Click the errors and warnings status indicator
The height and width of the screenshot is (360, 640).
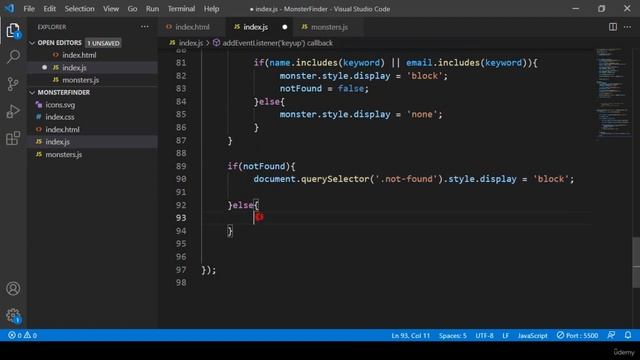22,336
